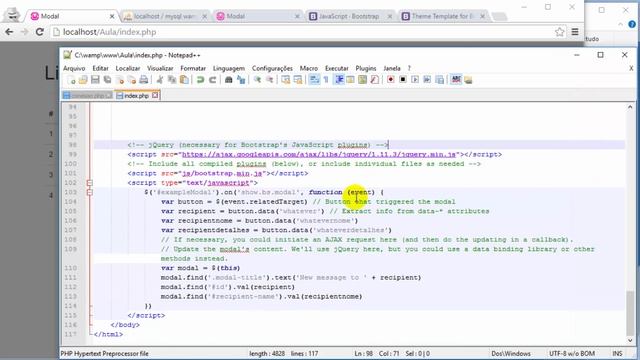Toggle word wrap in the toolbar
Image resolution: width=640 pixels, height=360 pixels.
point(314,80)
